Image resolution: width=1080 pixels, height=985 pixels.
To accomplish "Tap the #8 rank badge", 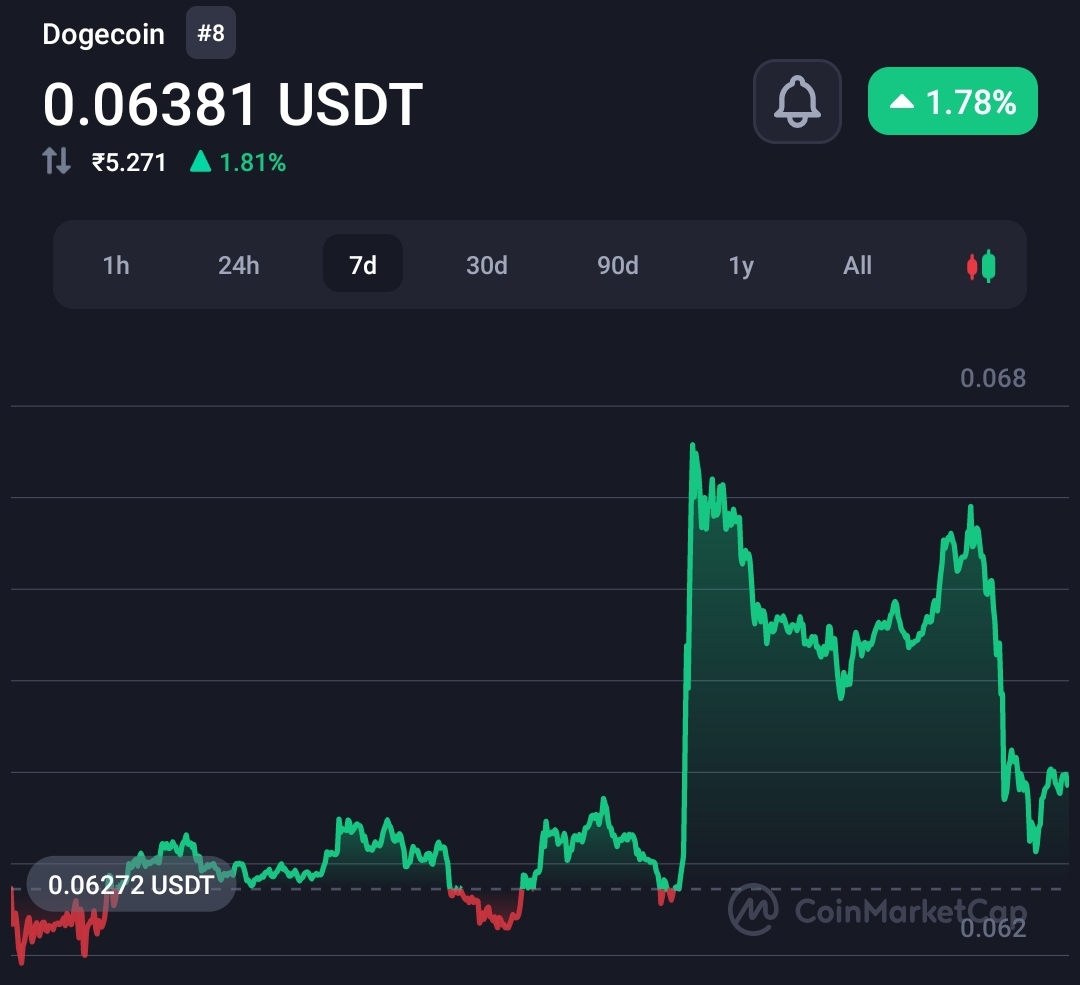I will [211, 33].
